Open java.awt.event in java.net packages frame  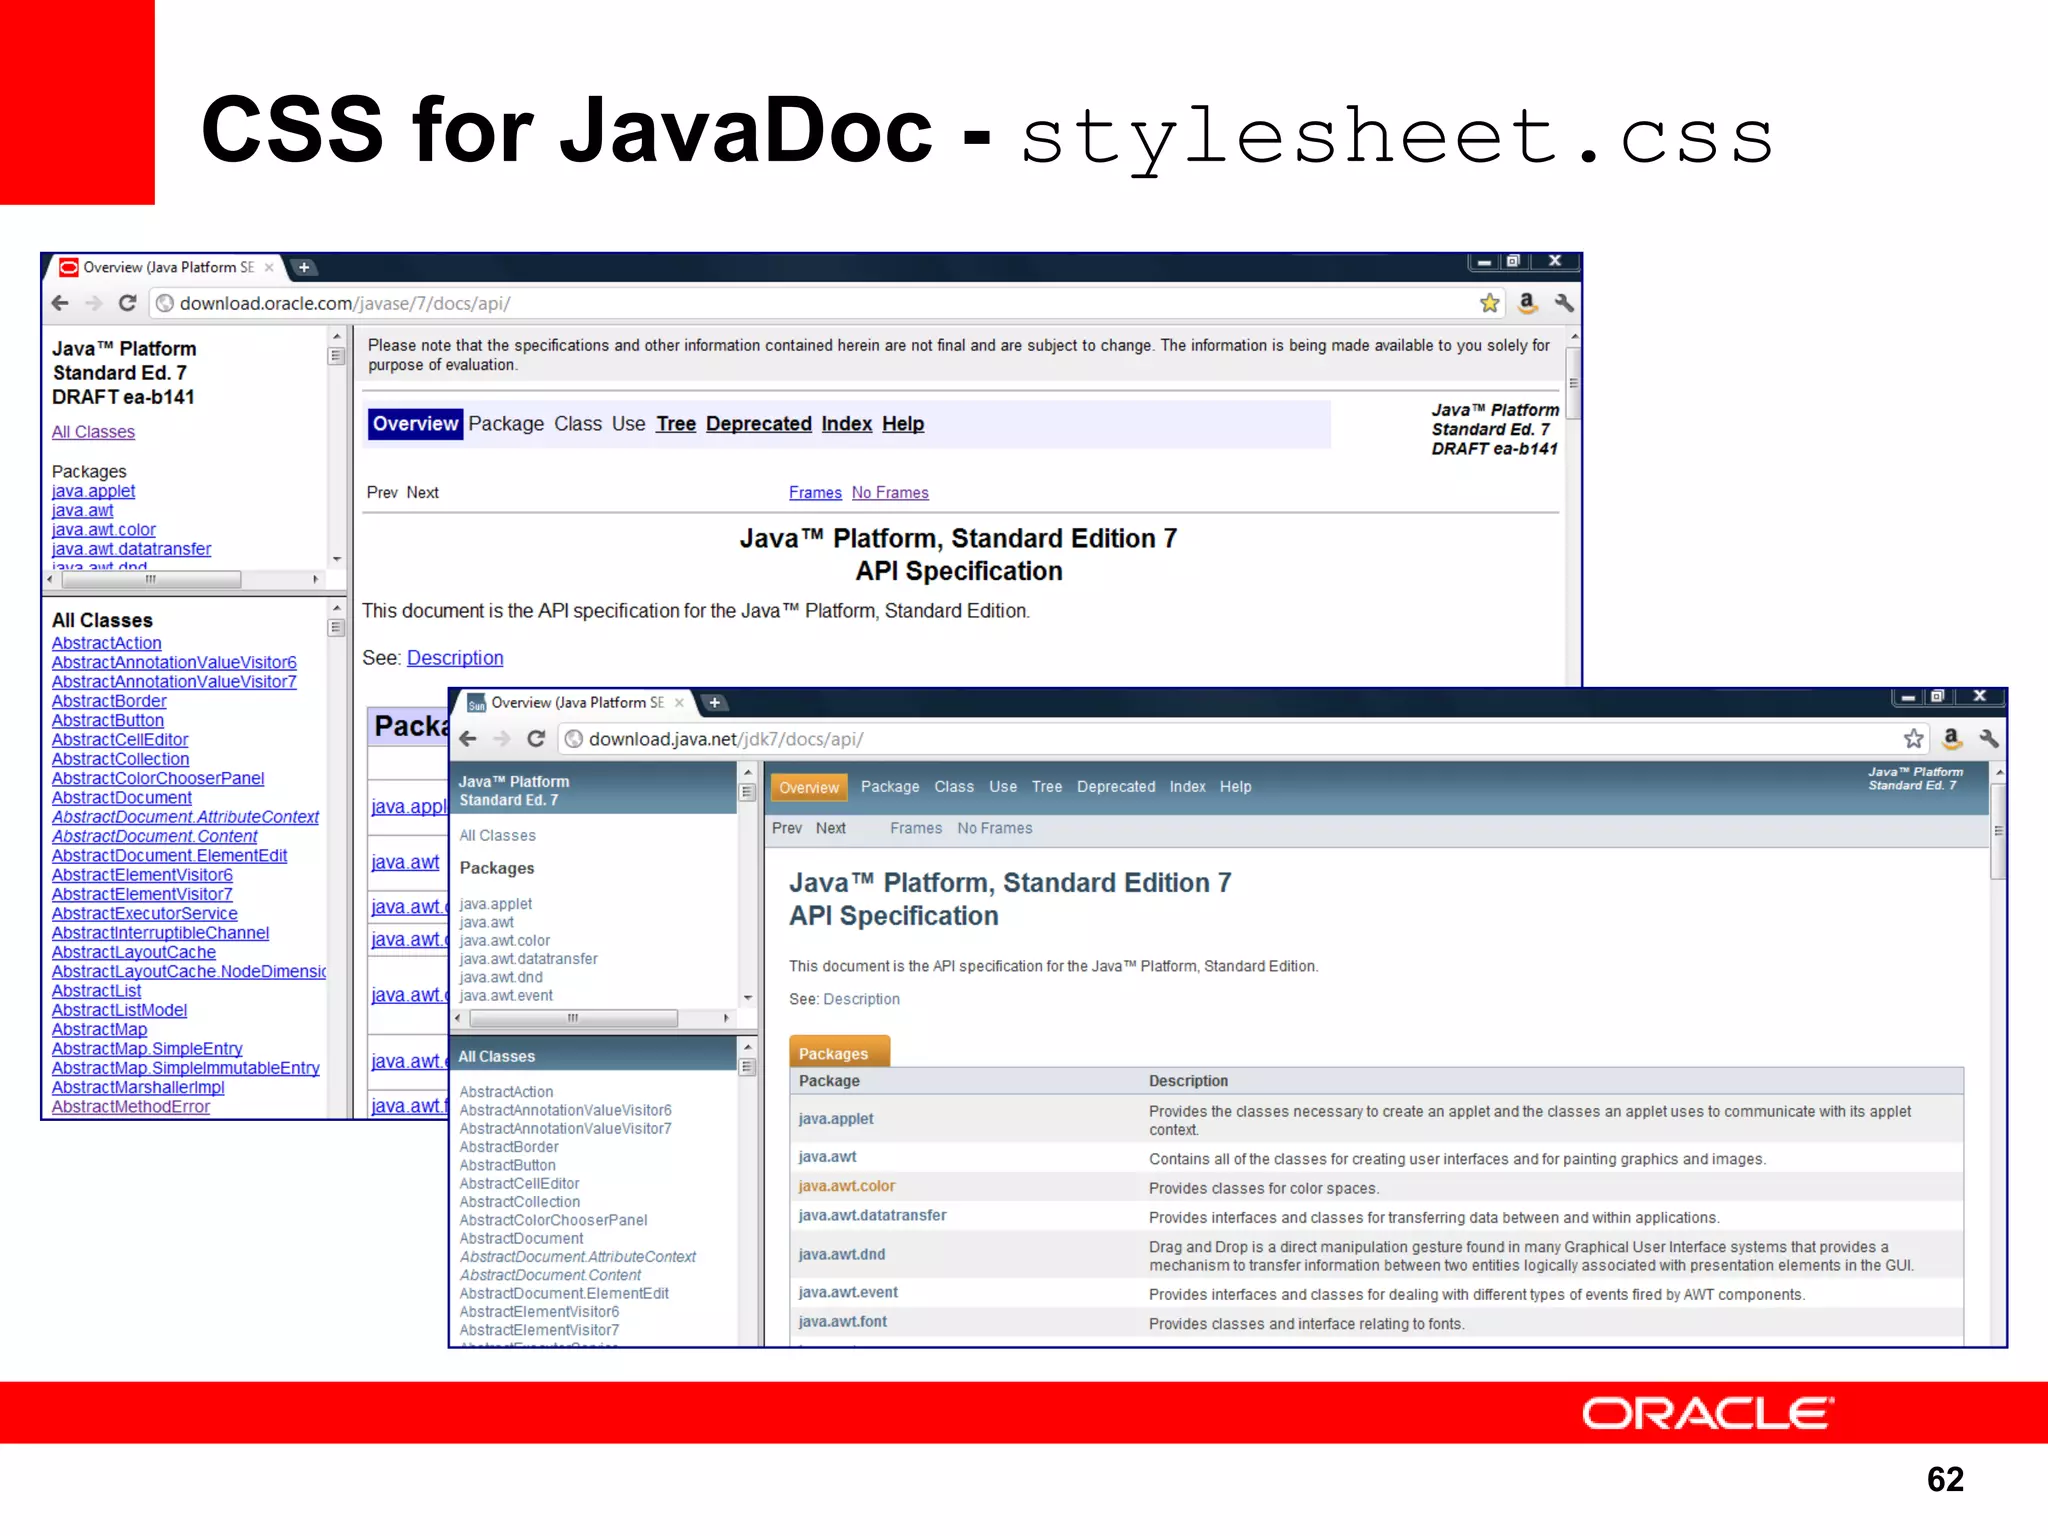pyautogui.click(x=506, y=996)
